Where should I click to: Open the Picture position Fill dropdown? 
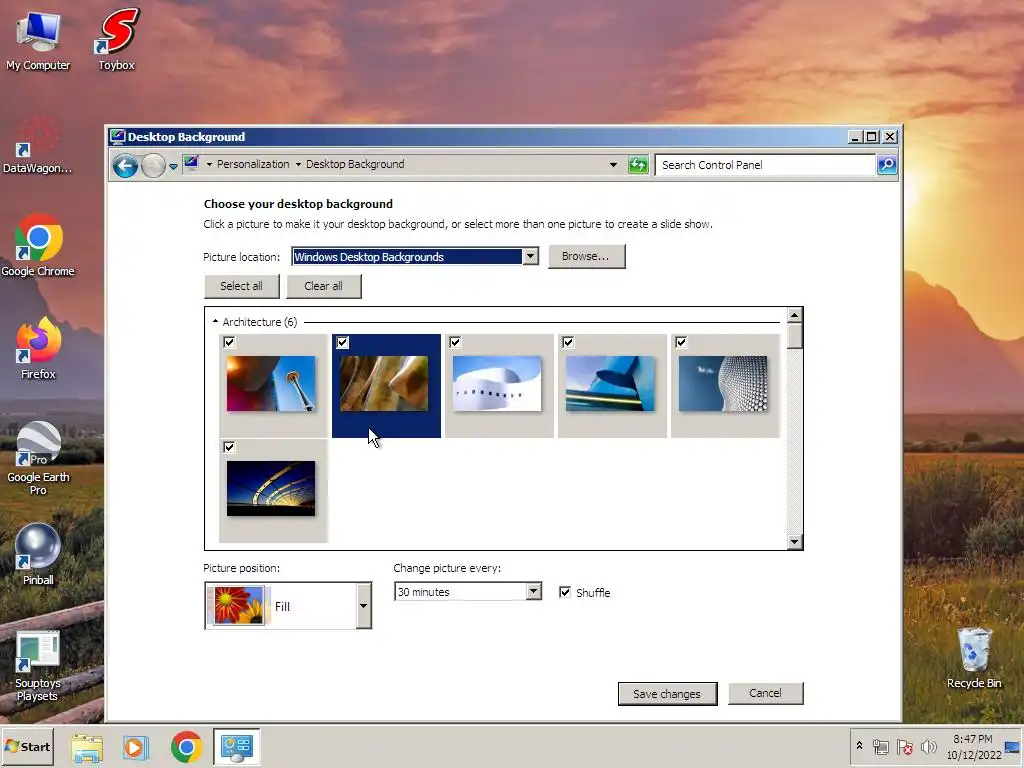point(363,606)
